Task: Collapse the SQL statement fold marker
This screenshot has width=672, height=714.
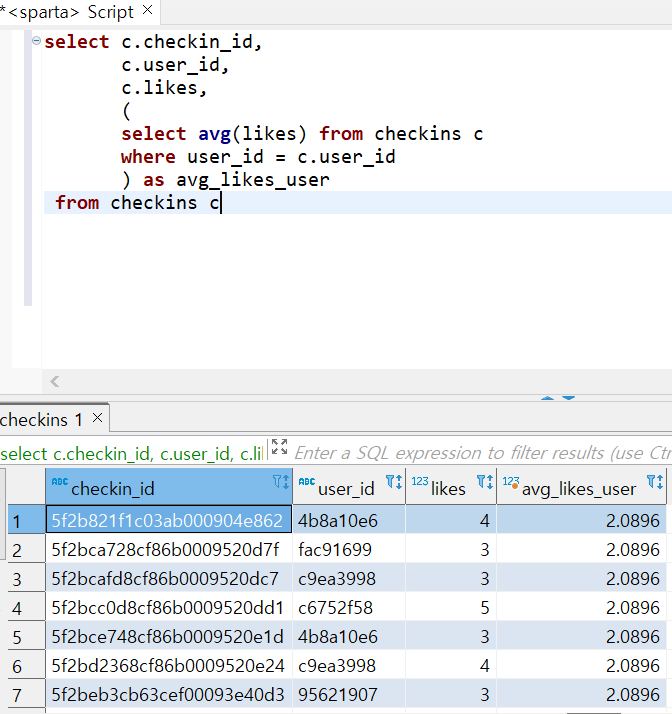Action: pos(36,41)
